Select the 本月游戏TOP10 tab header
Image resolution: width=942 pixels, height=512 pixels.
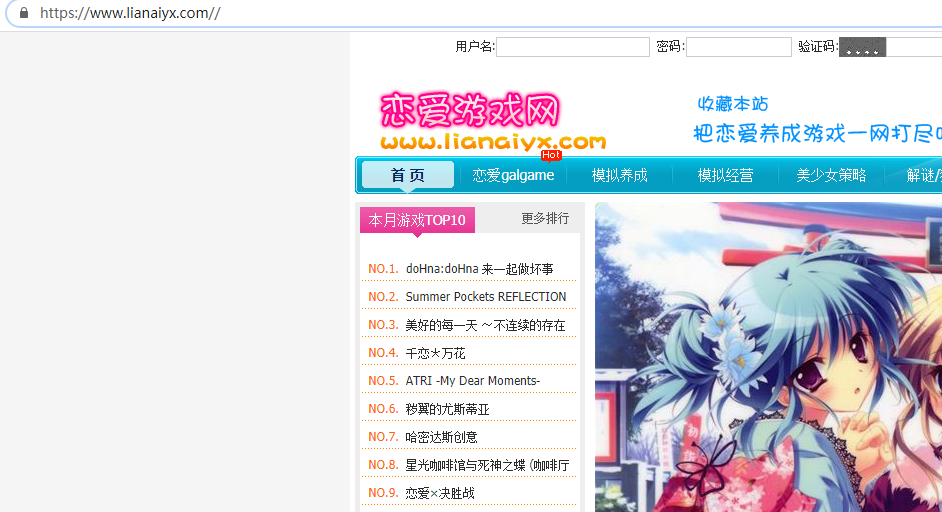[x=417, y=220]
